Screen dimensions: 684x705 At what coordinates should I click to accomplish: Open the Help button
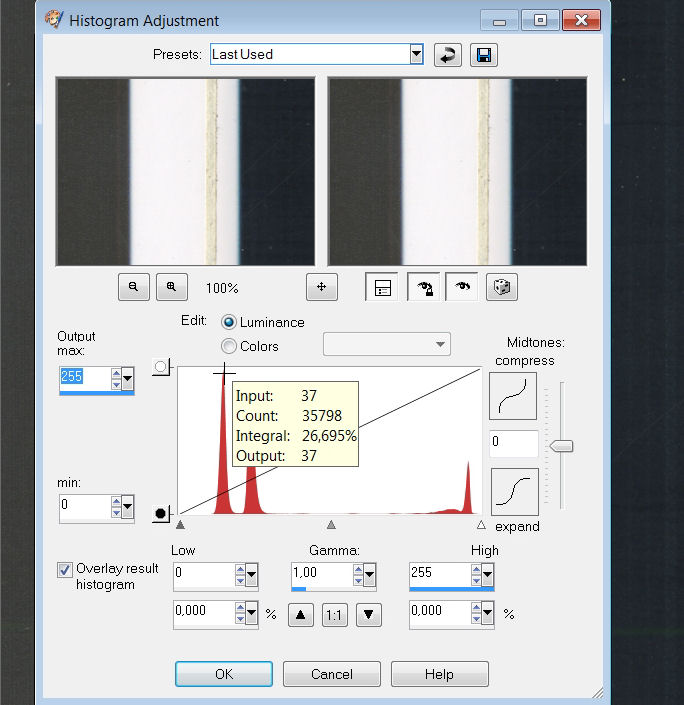pyautogui.click(x=439, y=674)
